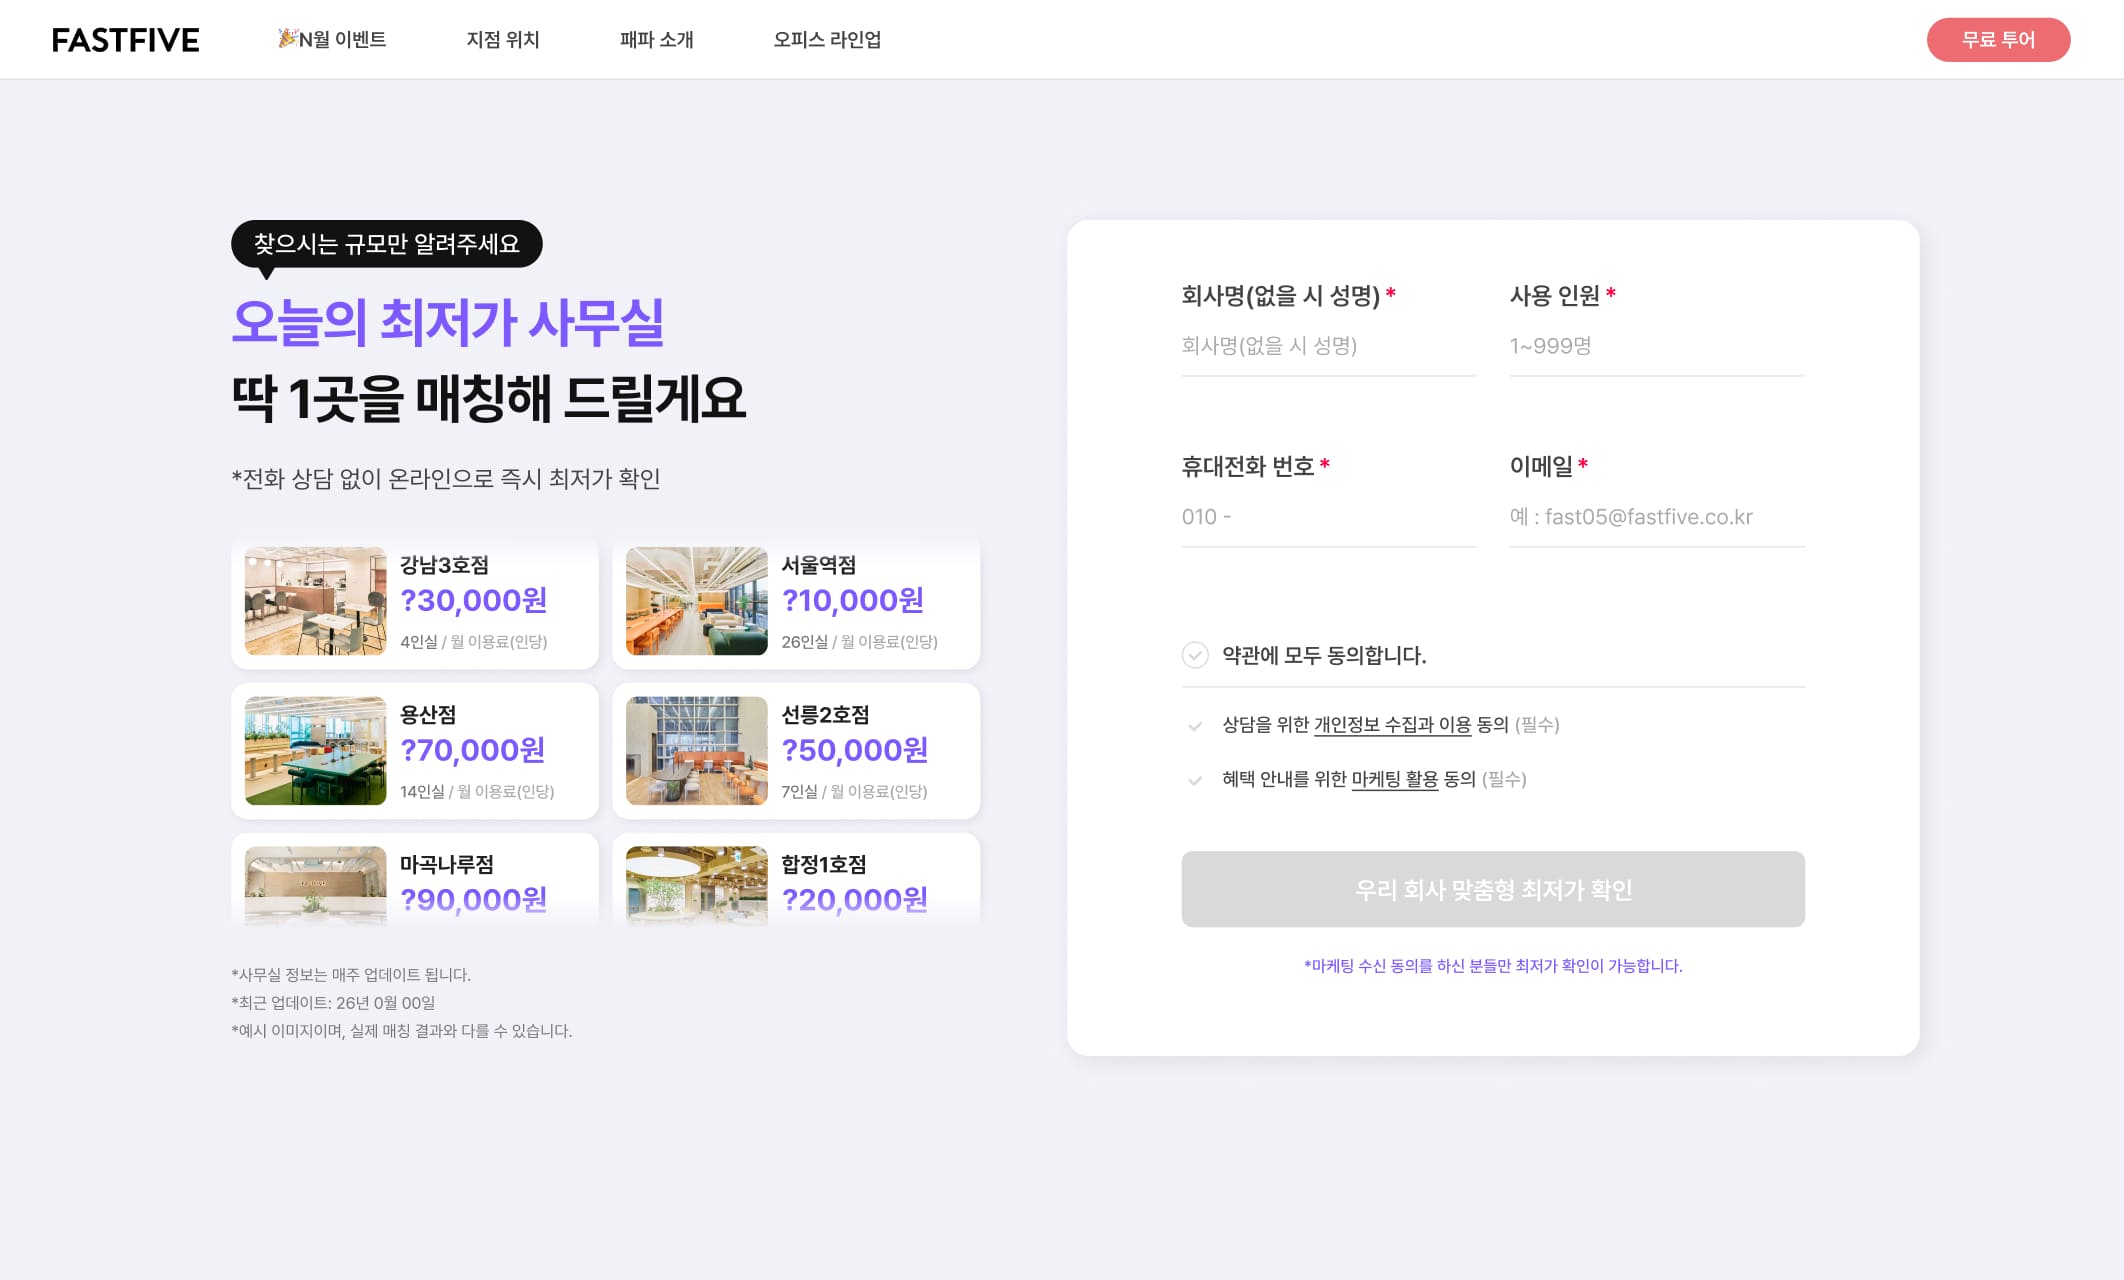Screen dimensions: 2124x1280
Task: Click the FASTFIVE logo
Action: tap(126, 40)
